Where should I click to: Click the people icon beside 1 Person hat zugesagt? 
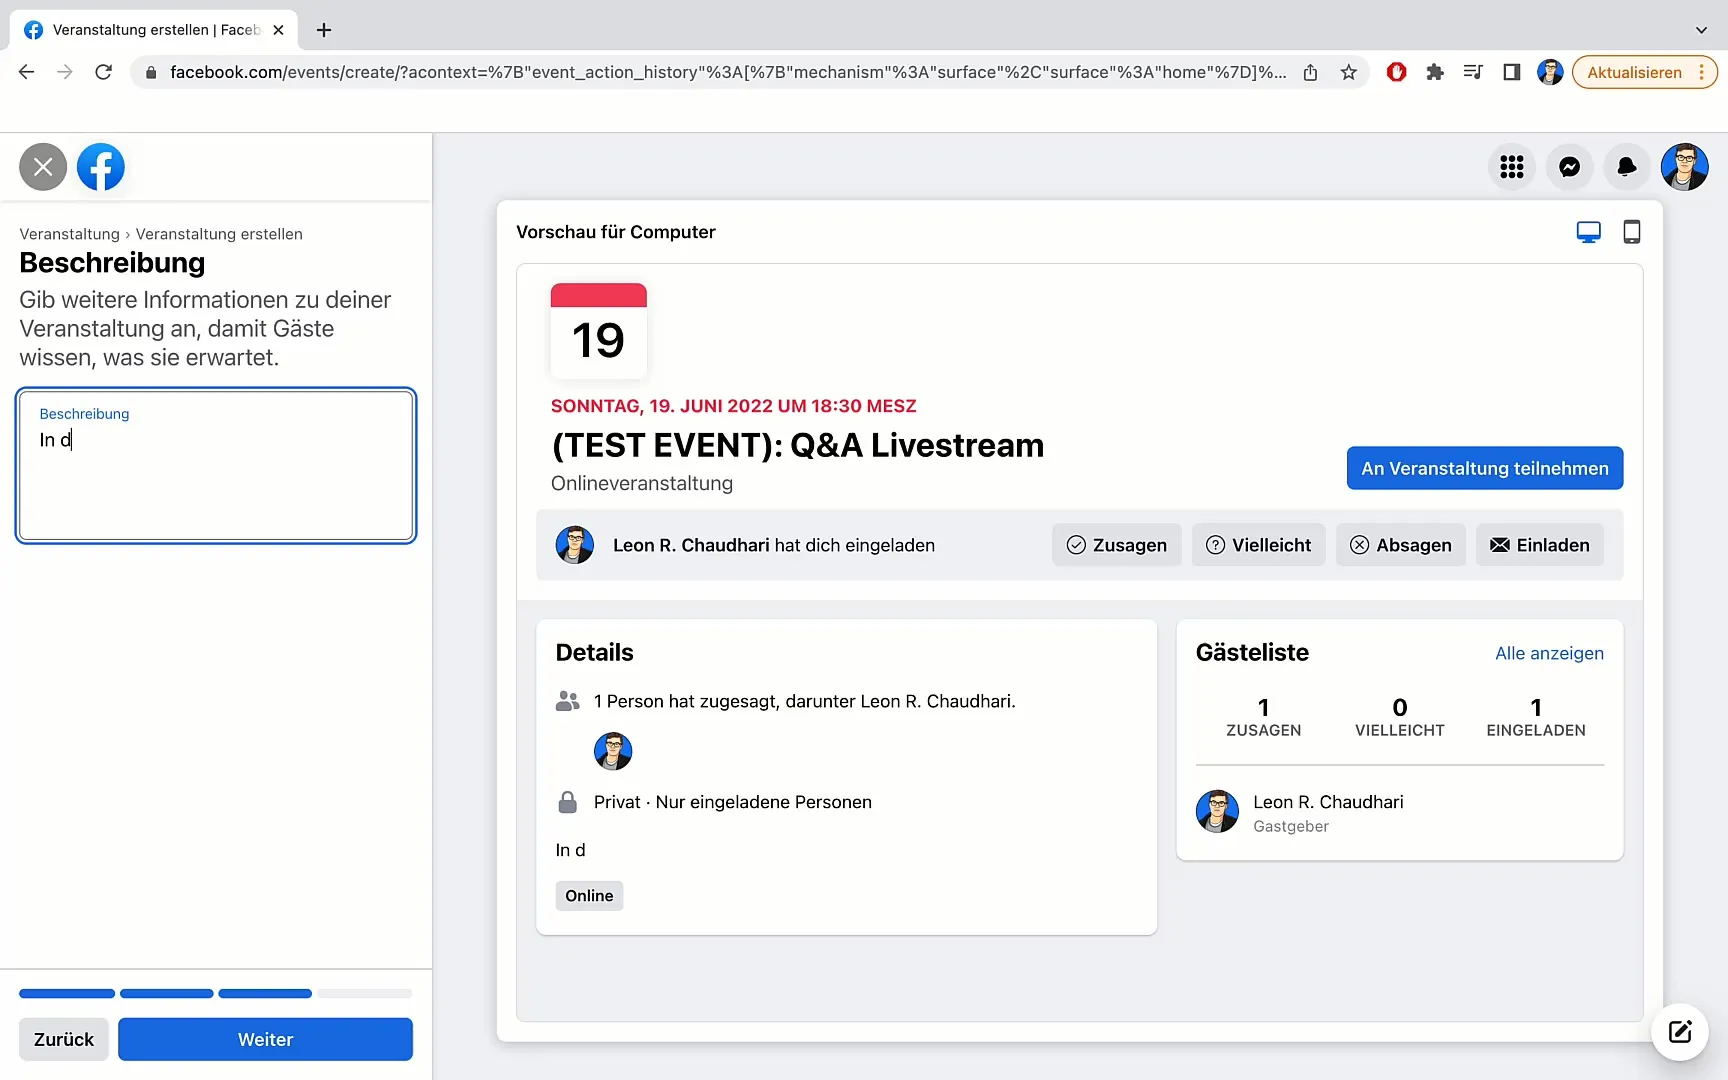coord(567,701)
